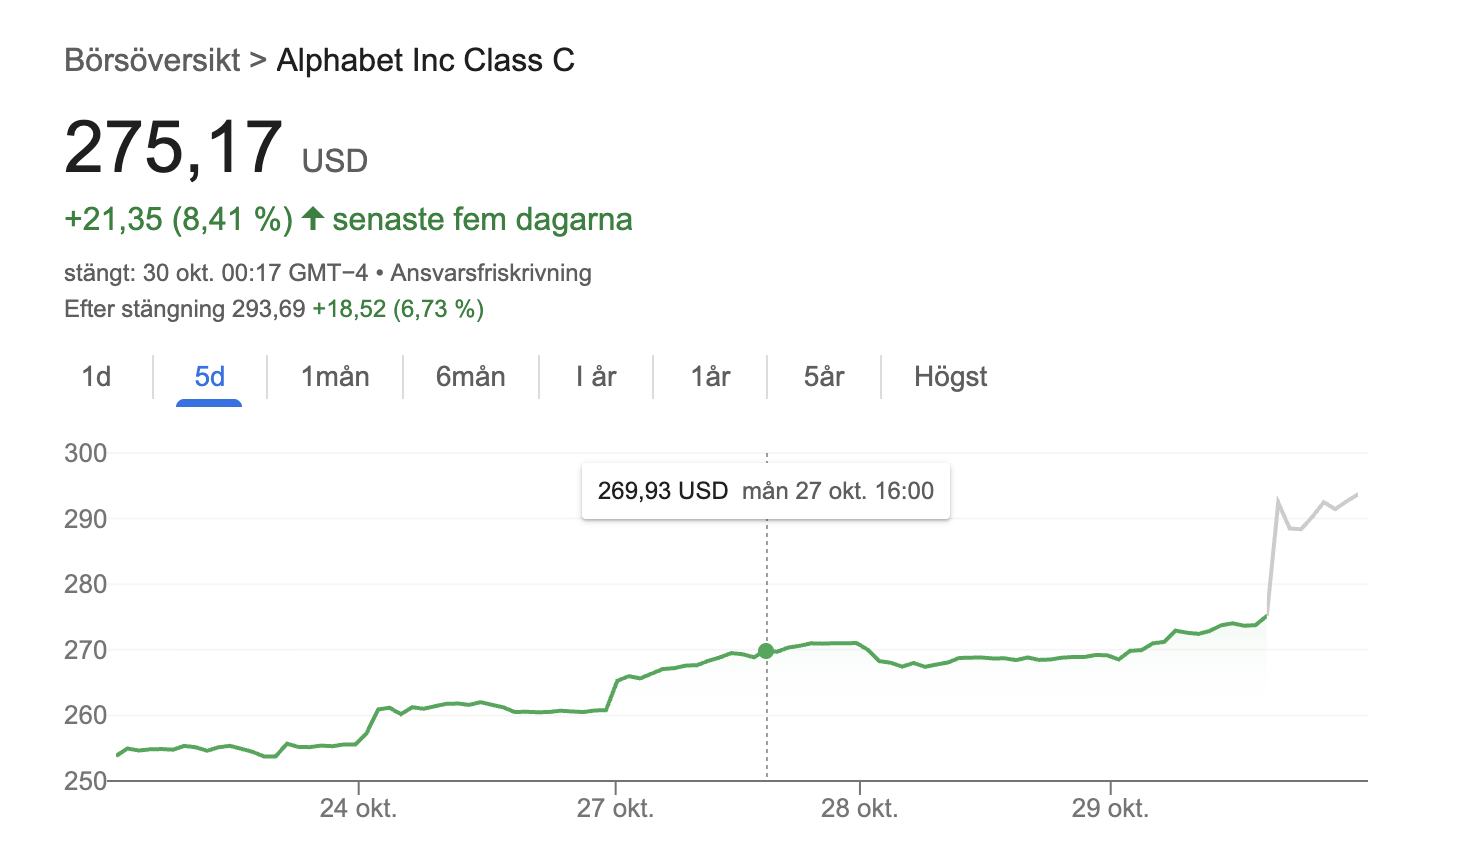Click the 28 okt. date axis label
This screenshot has height=850, width=1464.
pyautogui.click(x=859, y=808)
